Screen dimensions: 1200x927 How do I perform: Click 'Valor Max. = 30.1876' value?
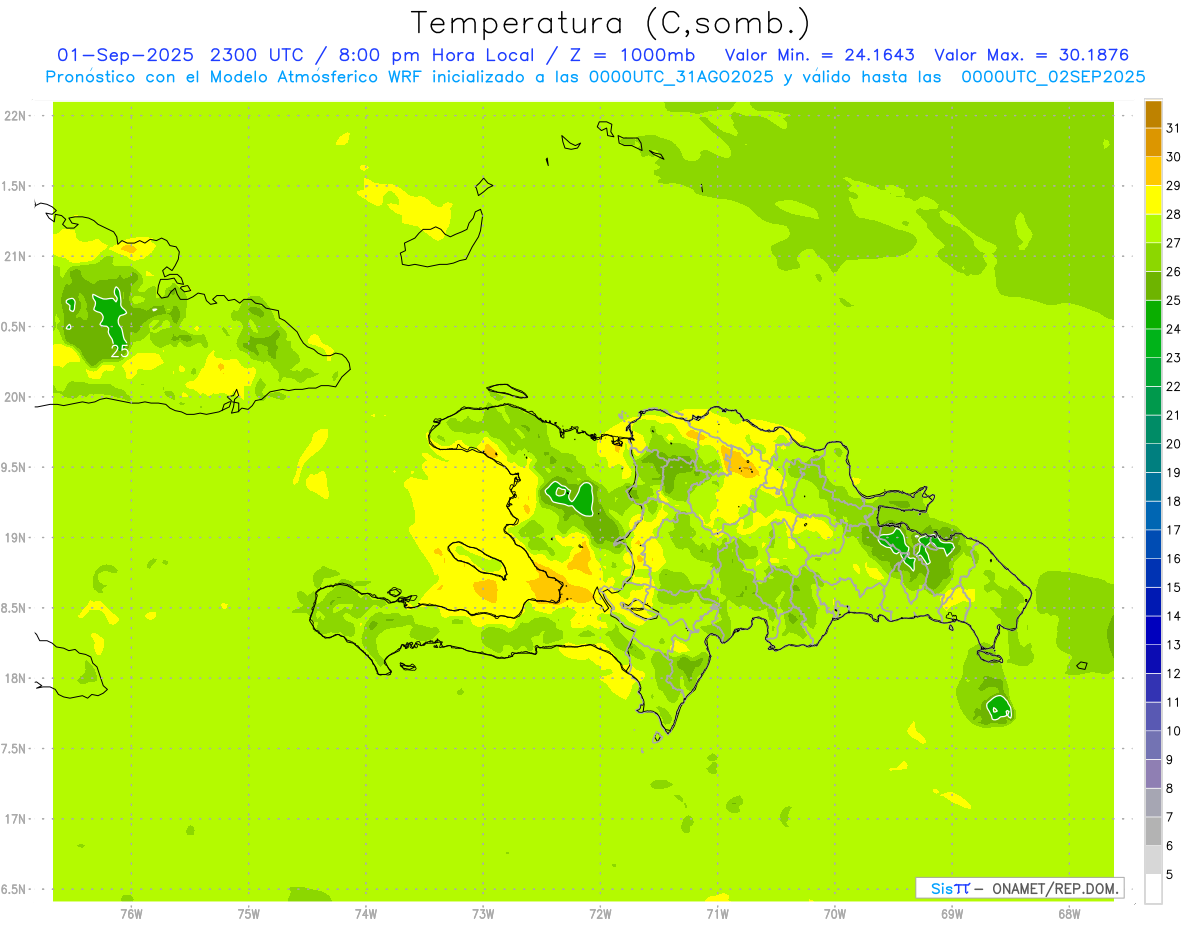point(1032,55)
